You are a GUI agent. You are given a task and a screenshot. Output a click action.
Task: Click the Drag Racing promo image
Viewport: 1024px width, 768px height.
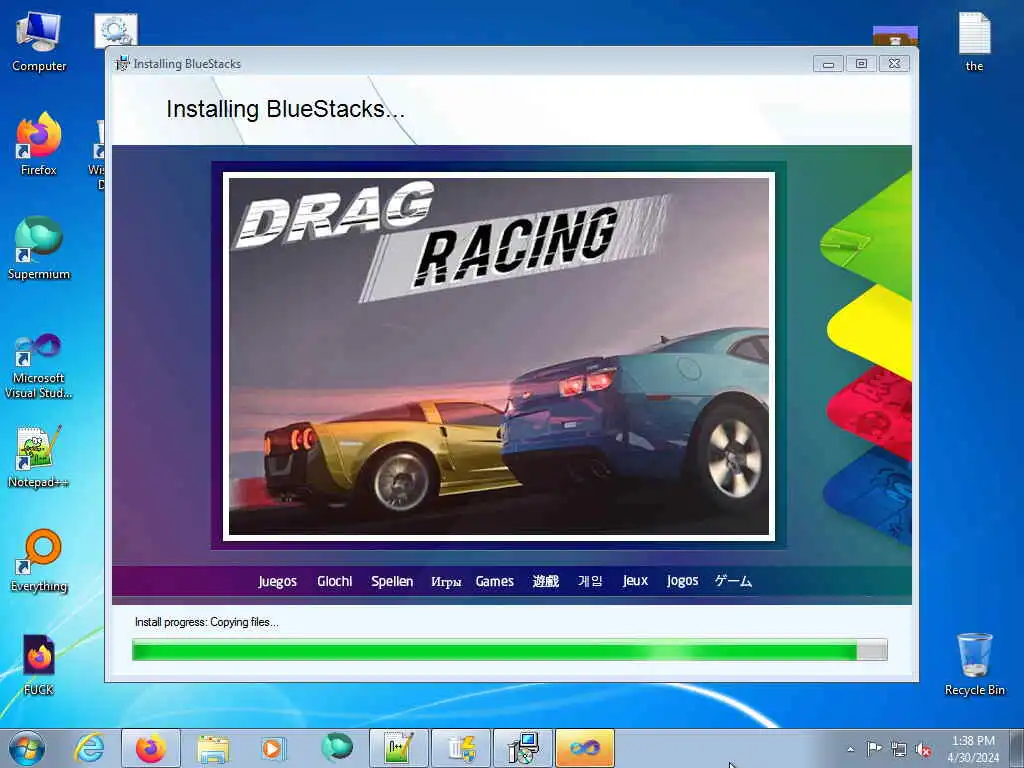point(499,357)
